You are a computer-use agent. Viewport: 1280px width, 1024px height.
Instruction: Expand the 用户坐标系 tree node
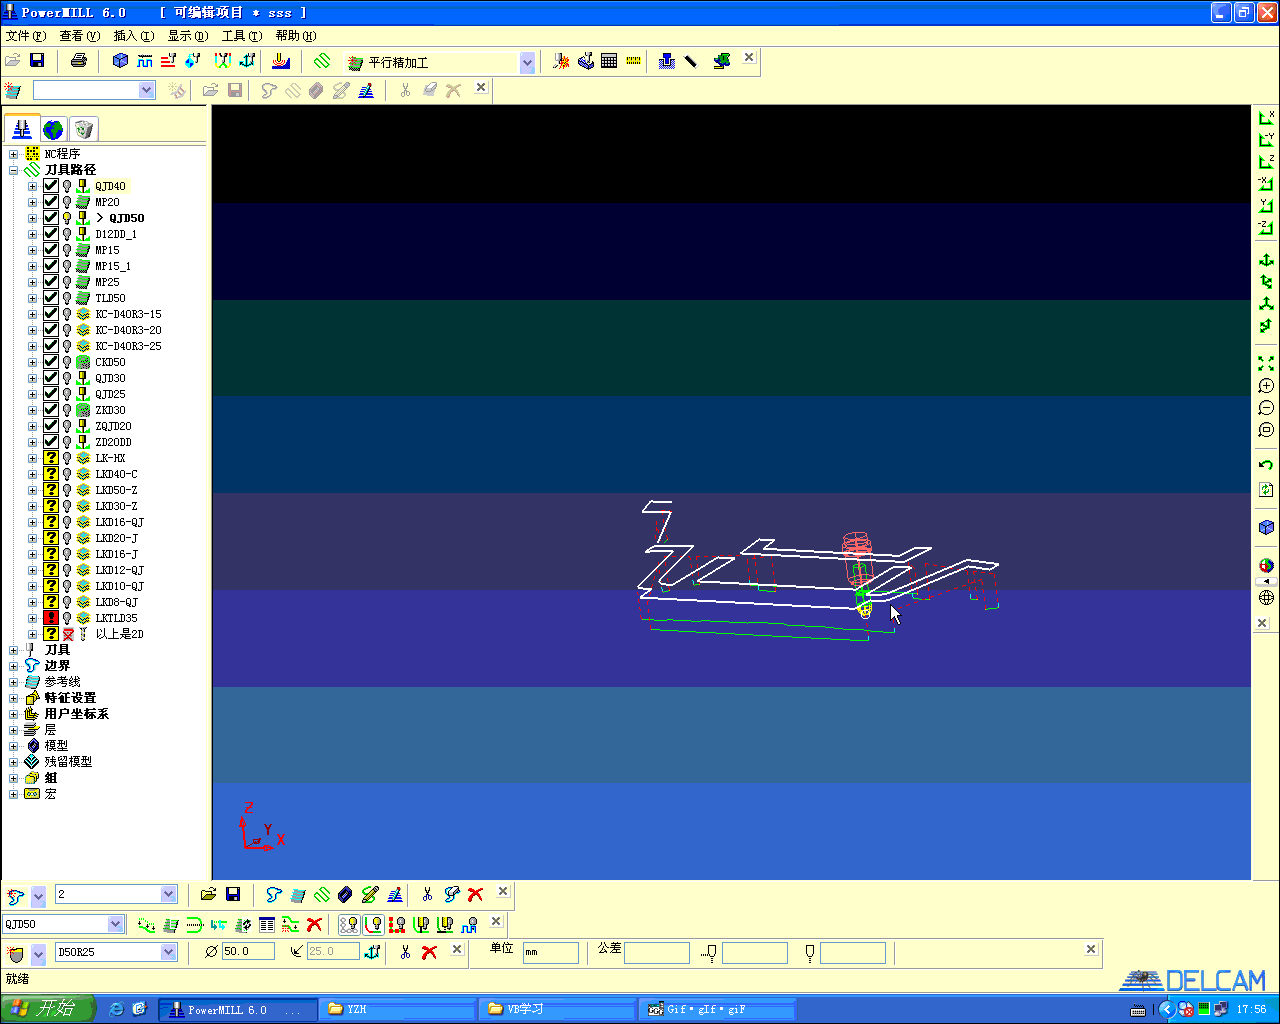click(x=14, y=714)
